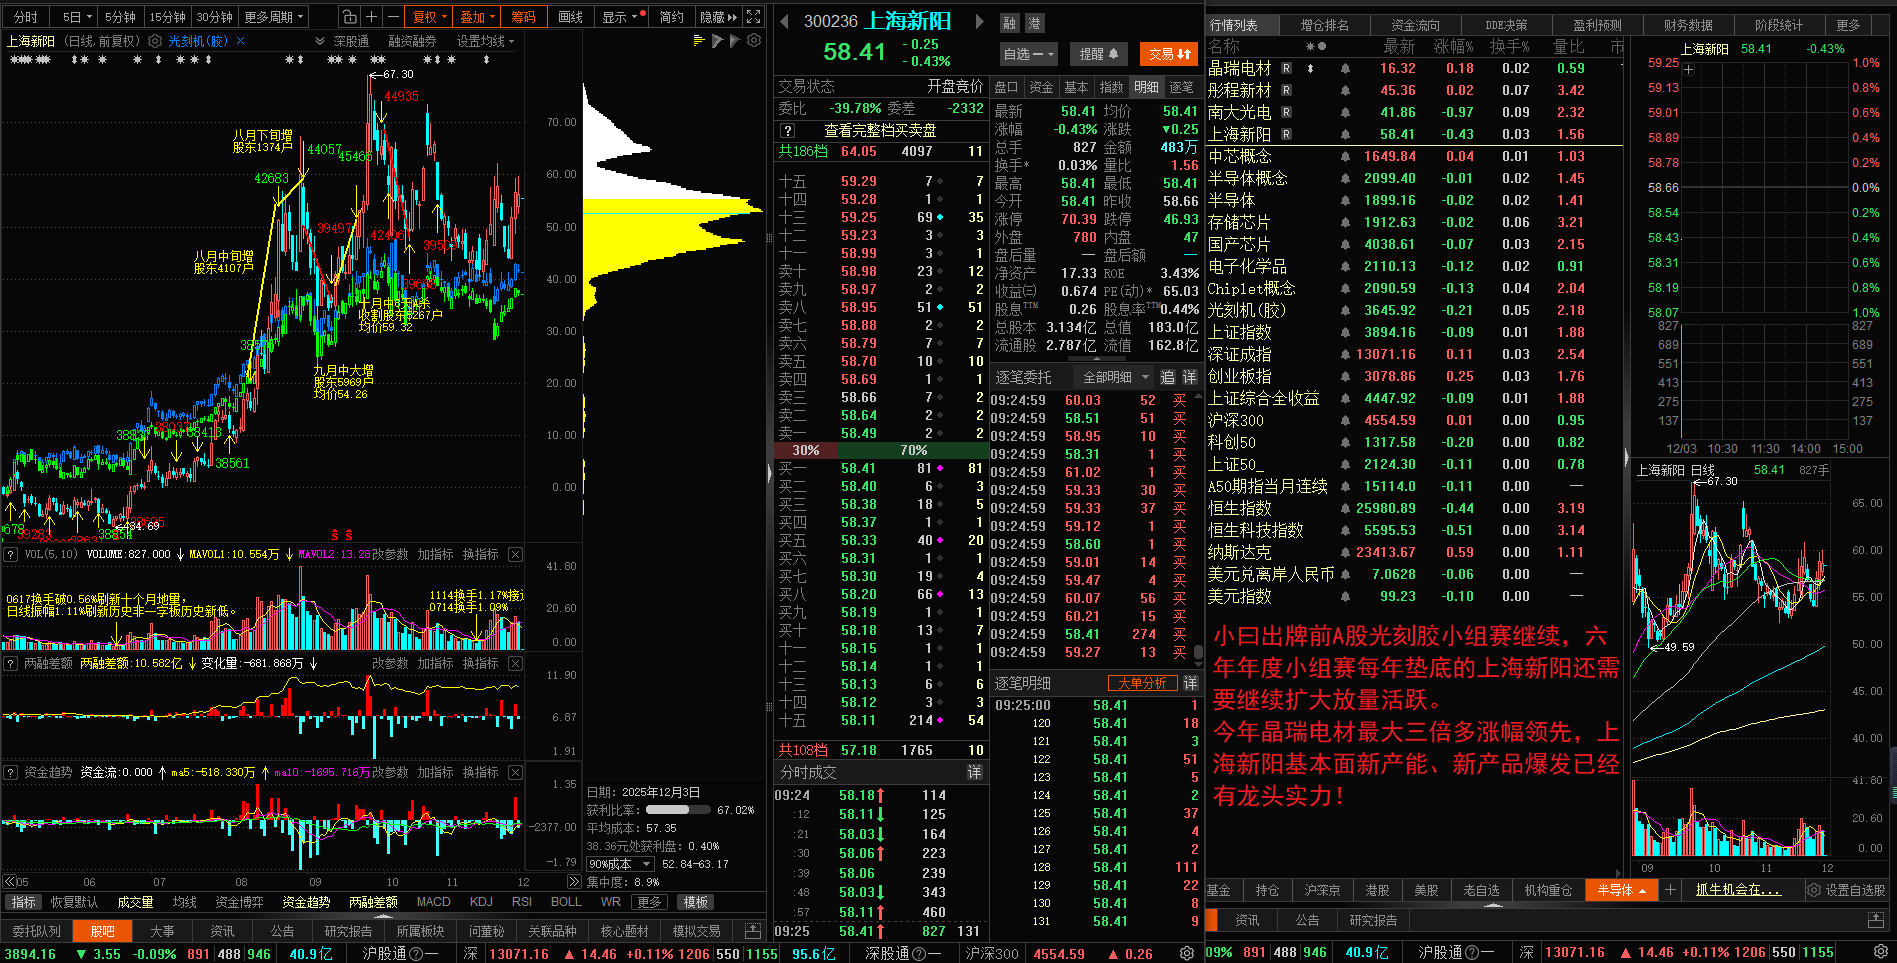Open the status bar settings gear
Viewport: 1897px width, 963px height.
point(1187,954)
